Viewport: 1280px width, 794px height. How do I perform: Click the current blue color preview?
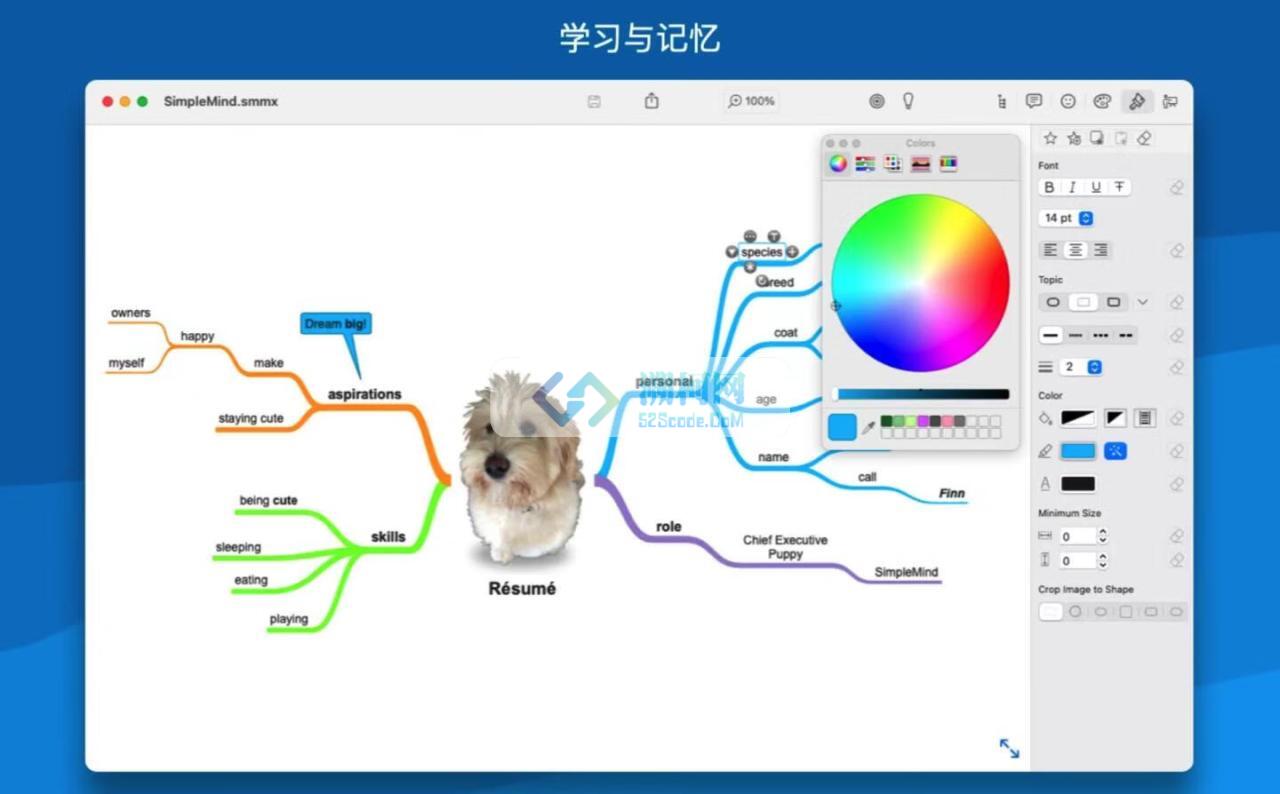(842, 428)
